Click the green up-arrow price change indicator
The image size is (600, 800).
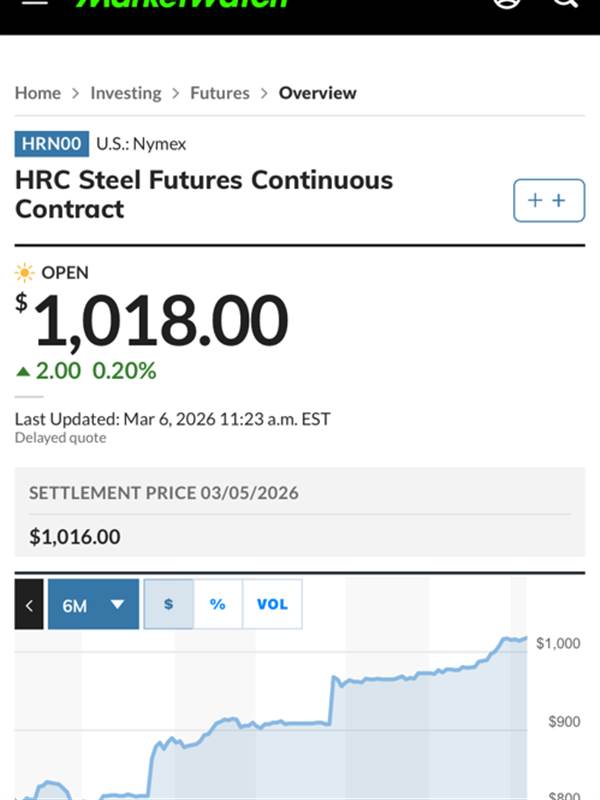click(x=23, y=372)
